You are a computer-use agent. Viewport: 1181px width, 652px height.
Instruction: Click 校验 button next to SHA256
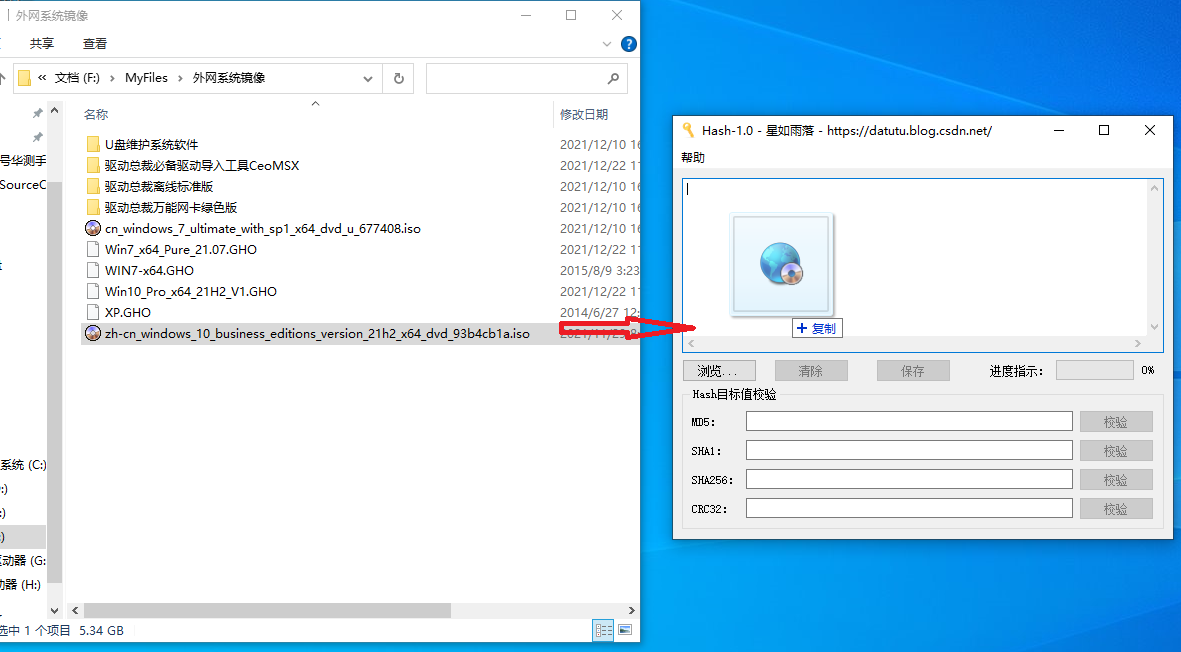(1116, 480)
